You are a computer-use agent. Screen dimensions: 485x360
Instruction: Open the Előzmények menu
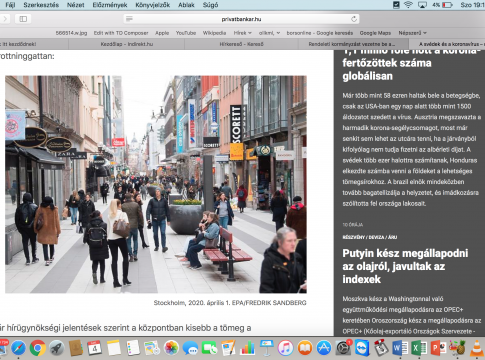click(x=110, y=5)
